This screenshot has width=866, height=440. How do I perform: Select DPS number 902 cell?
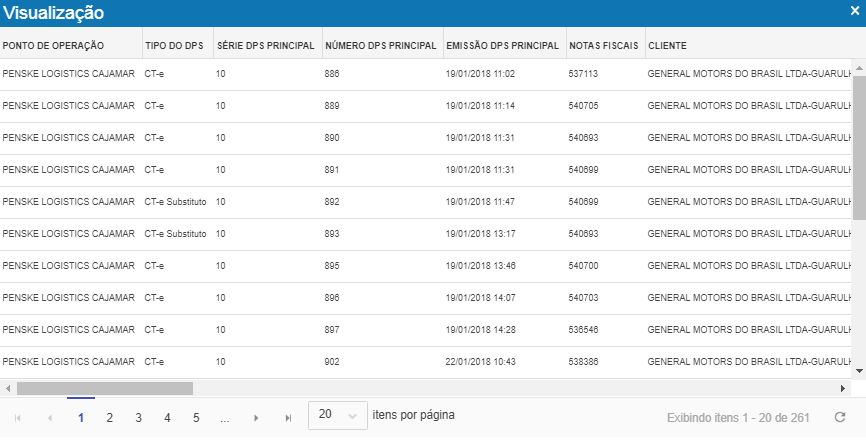(332, 362)
